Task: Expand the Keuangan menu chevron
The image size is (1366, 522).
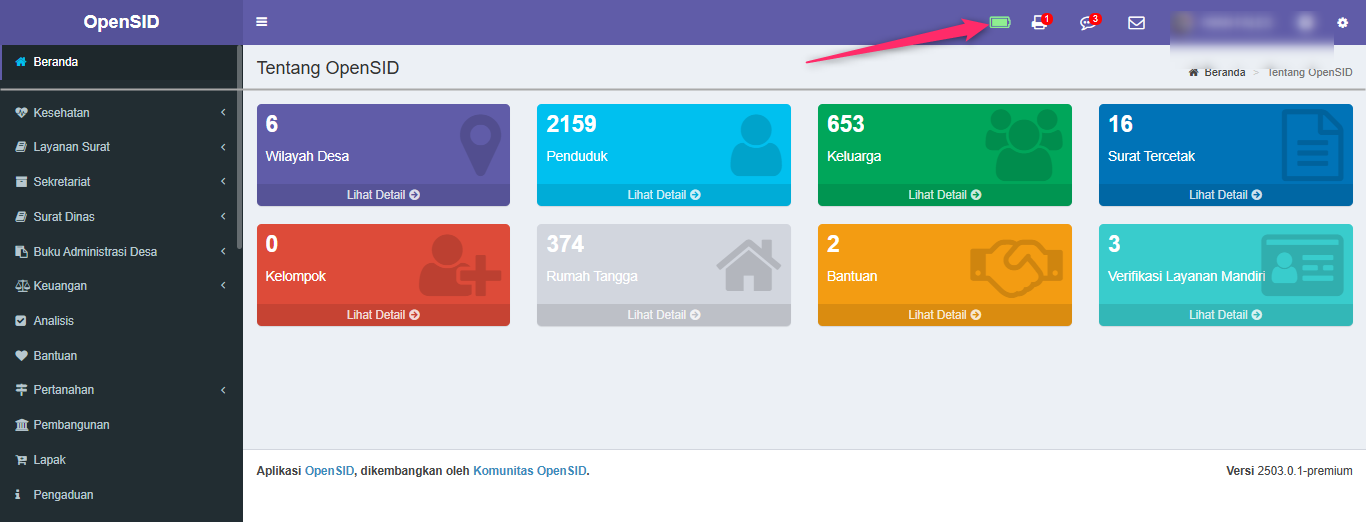Action: tap(224, 286)
